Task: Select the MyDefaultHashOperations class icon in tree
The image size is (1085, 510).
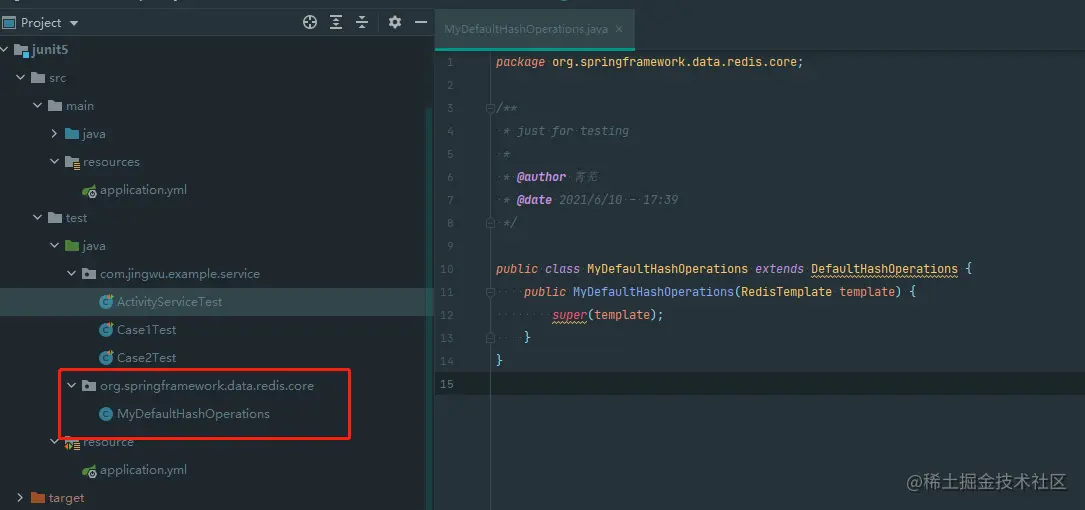Action: tap(106, 414)
